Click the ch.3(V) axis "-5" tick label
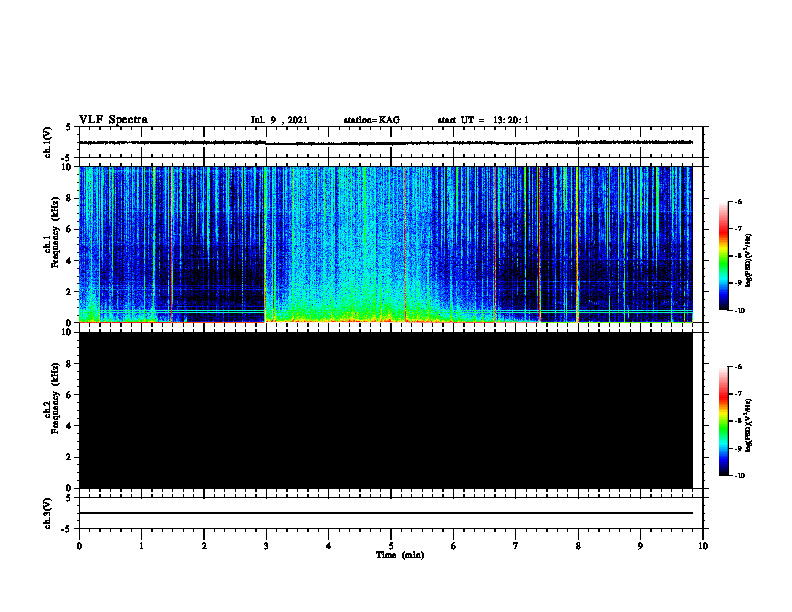Viewport: 792px width, 612px height. pos(67,529)
